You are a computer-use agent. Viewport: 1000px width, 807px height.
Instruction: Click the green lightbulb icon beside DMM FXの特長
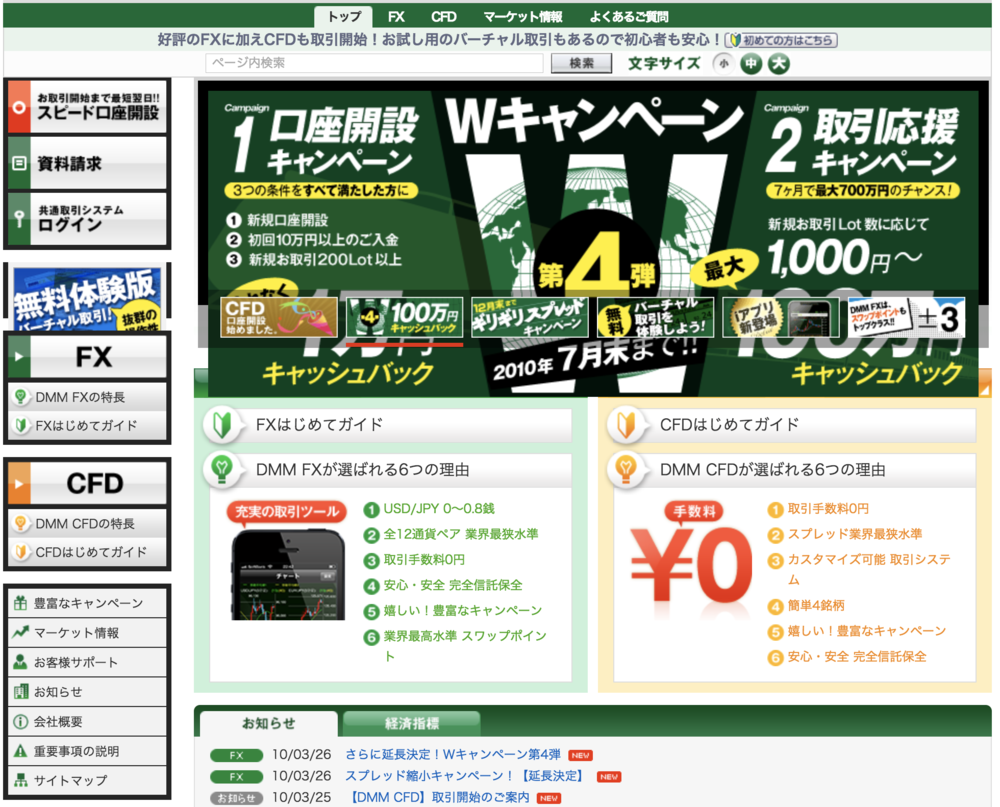pos(20,397)
